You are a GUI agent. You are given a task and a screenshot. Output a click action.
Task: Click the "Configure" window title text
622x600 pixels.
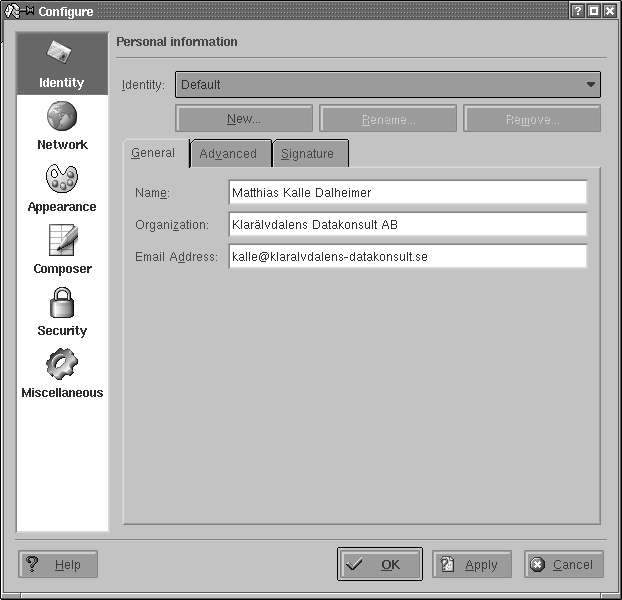[65, 12]
